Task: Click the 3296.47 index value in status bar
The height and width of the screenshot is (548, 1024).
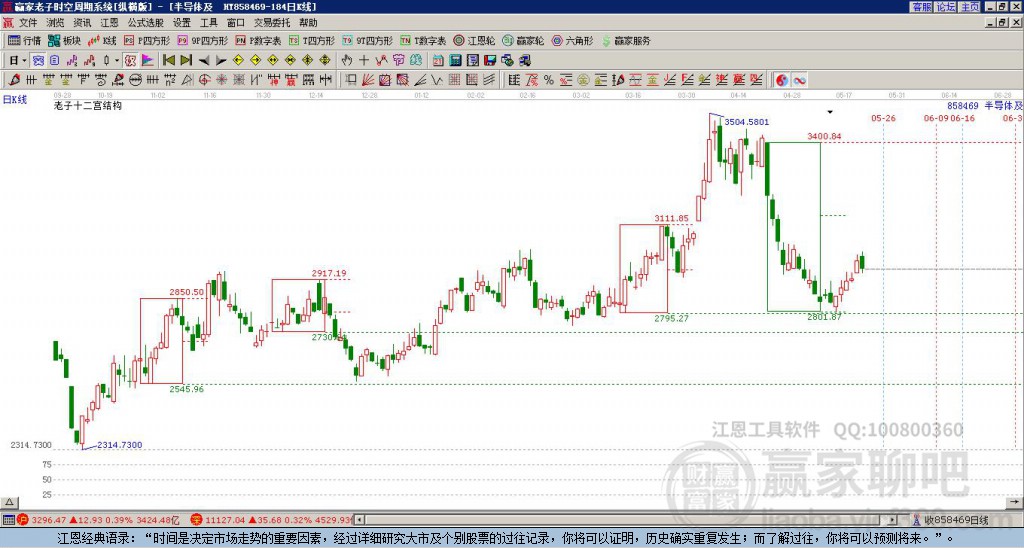Action: coord(49,520)
